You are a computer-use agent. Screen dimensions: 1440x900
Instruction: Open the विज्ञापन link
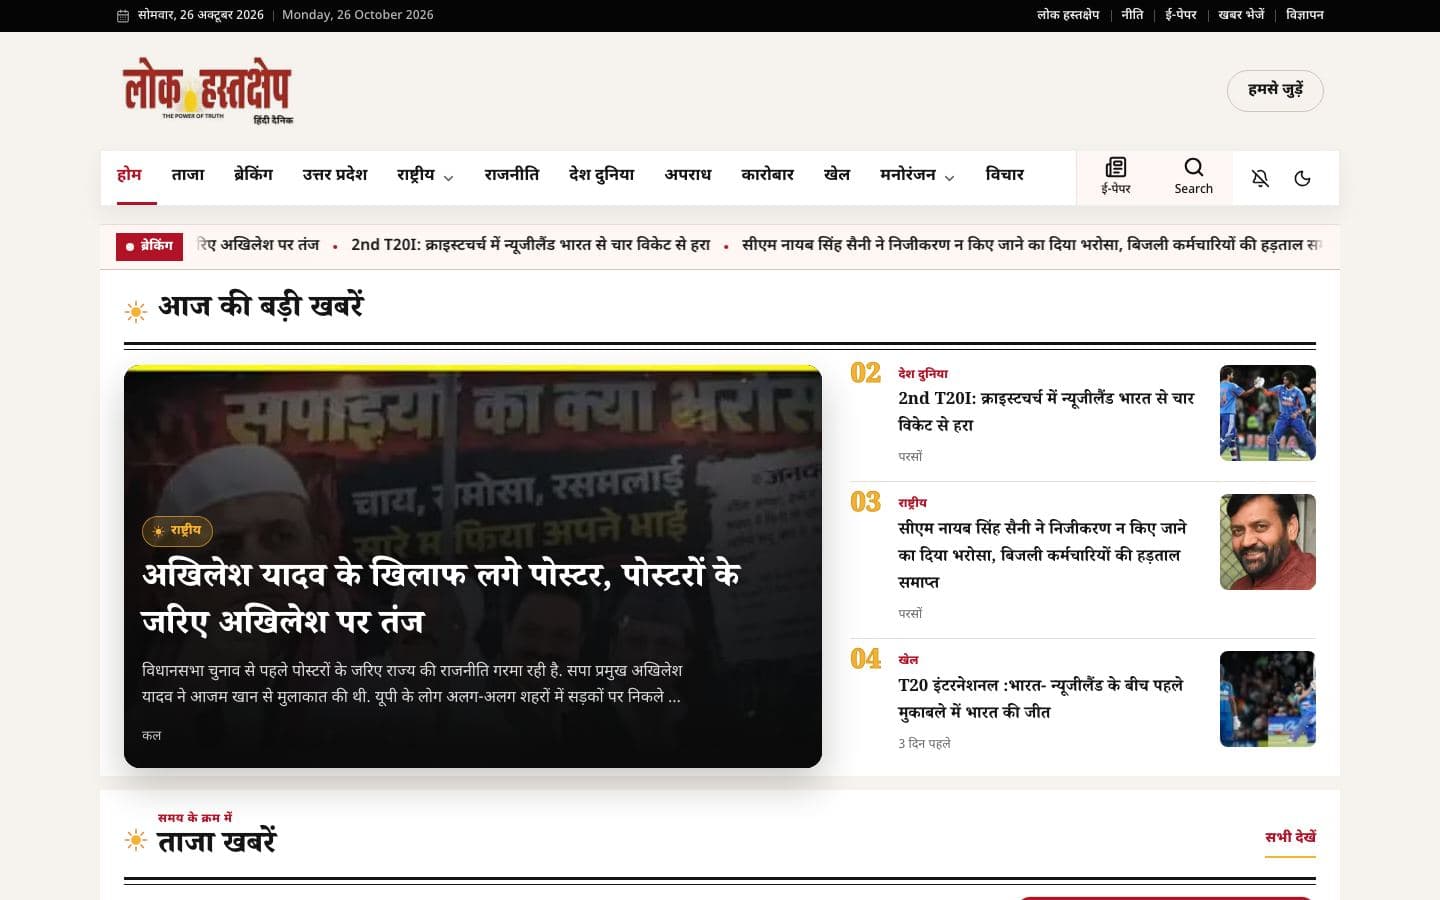point(1305,15)
